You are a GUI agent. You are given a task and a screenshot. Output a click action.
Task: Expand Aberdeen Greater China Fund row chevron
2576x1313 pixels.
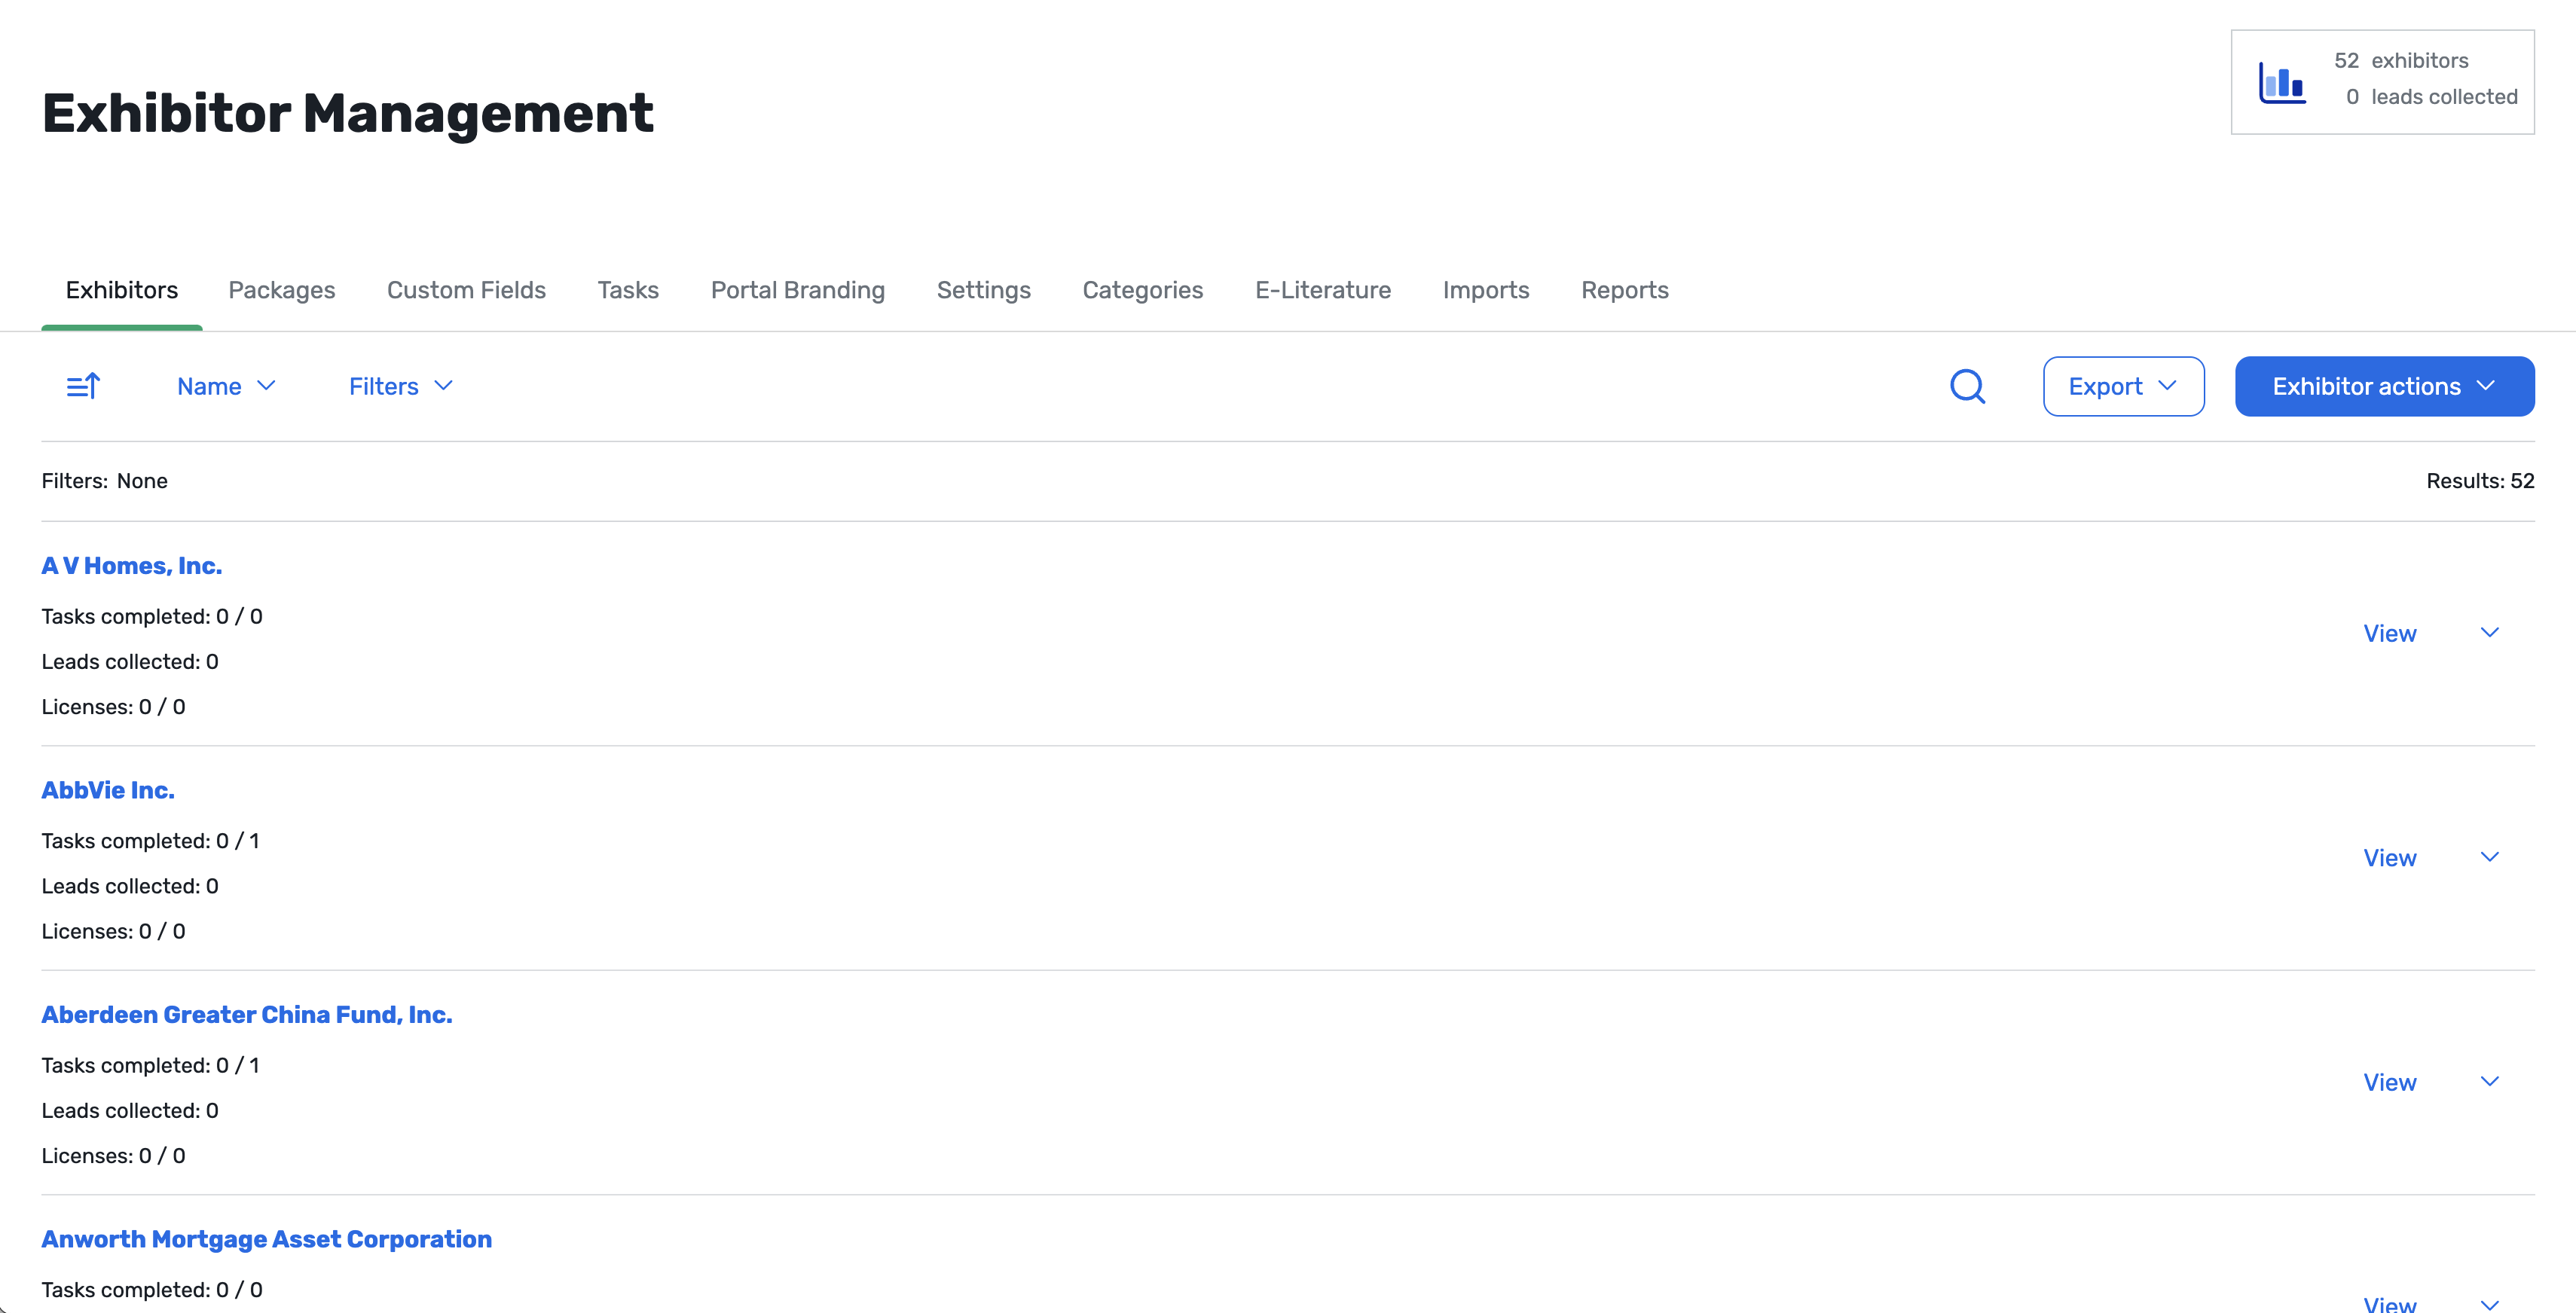tap(2490, 1082)
